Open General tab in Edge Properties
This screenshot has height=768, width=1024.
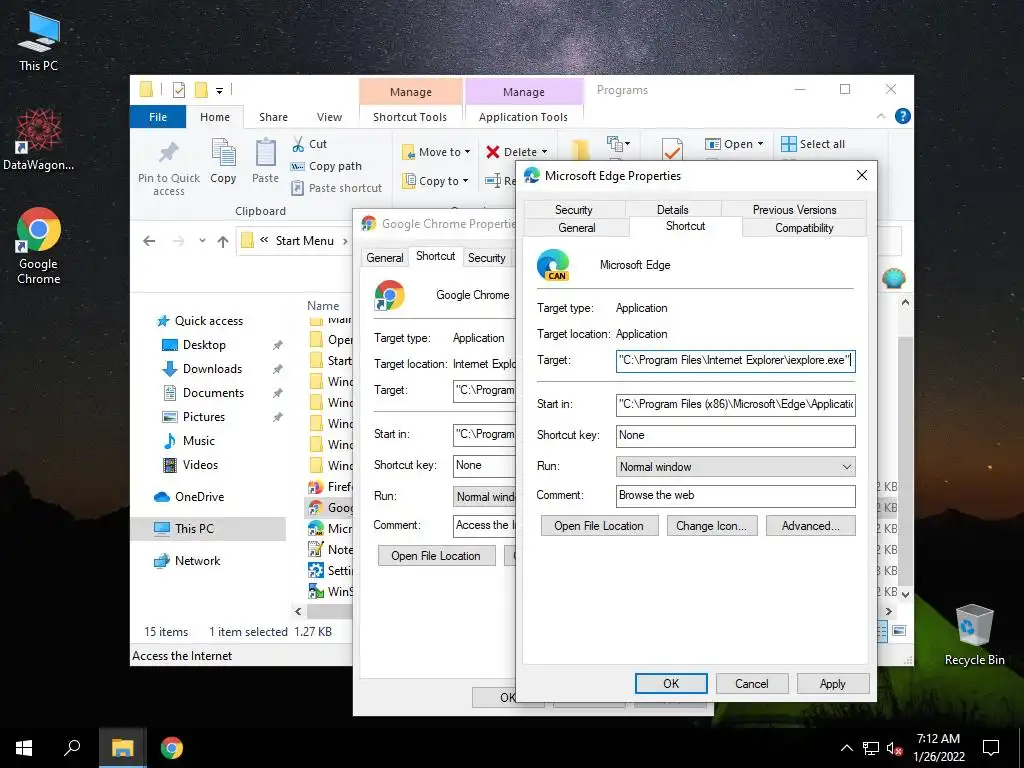pyautogui.click(x=577, y=228)
